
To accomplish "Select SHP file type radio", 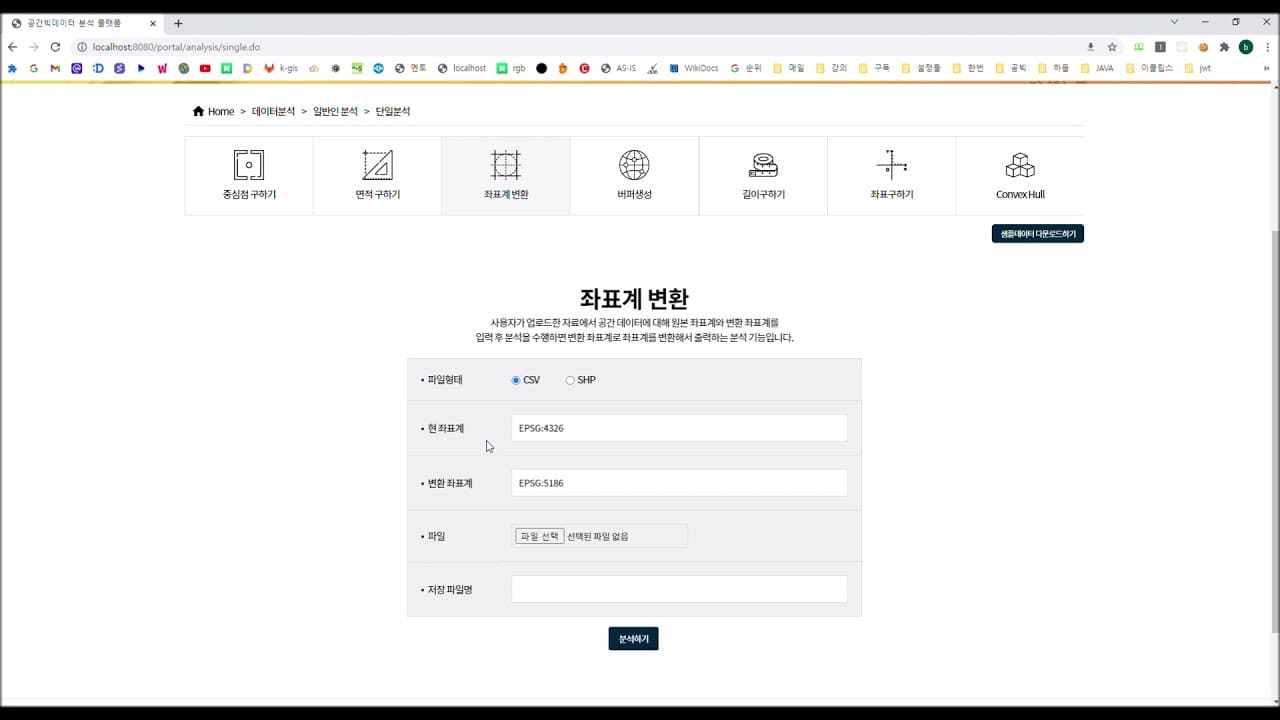I will [570, 380].
